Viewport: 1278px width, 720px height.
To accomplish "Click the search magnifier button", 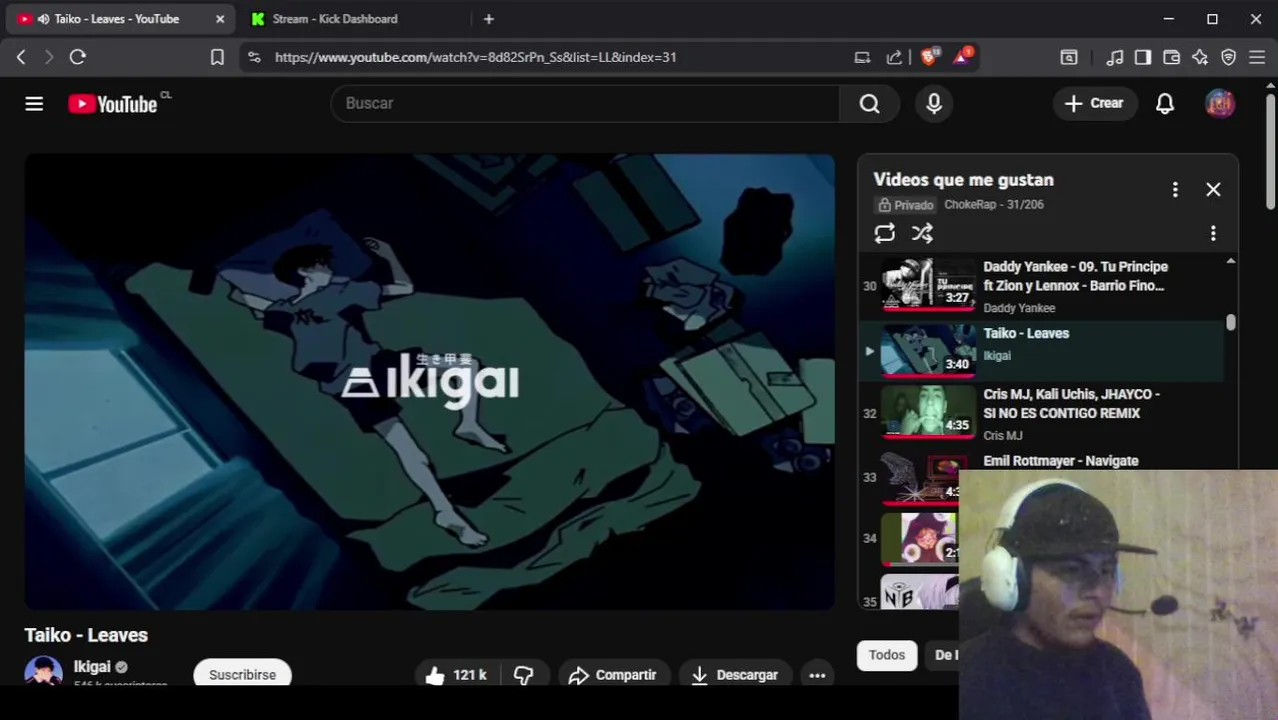I will [869, 103].
